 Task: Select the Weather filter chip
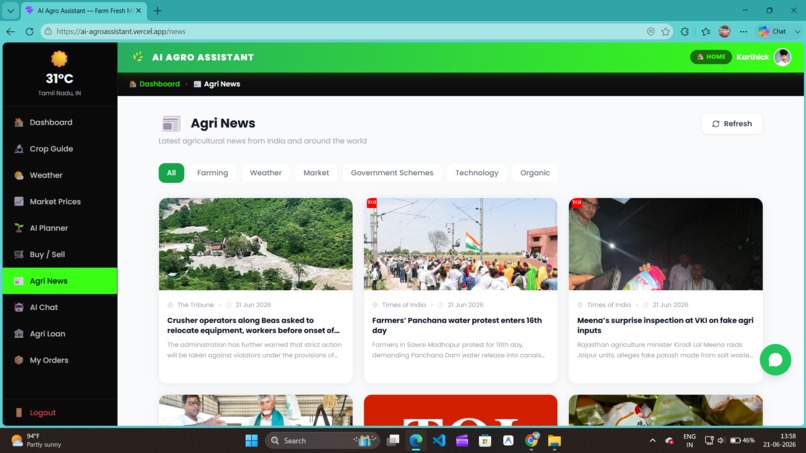tap(266, 173)
